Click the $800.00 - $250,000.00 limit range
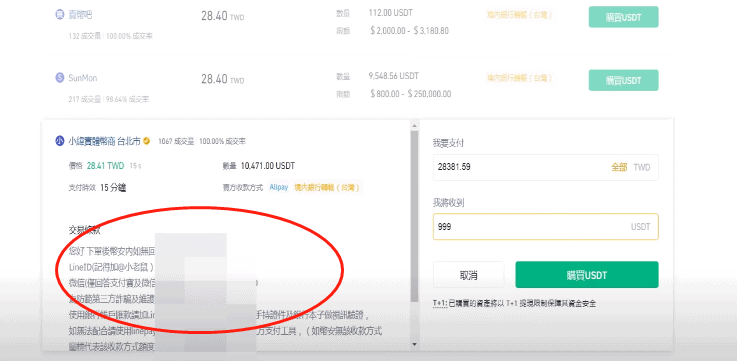Viewport: 737px width, 361px height. pyautogui.click(x=411, y=94)
